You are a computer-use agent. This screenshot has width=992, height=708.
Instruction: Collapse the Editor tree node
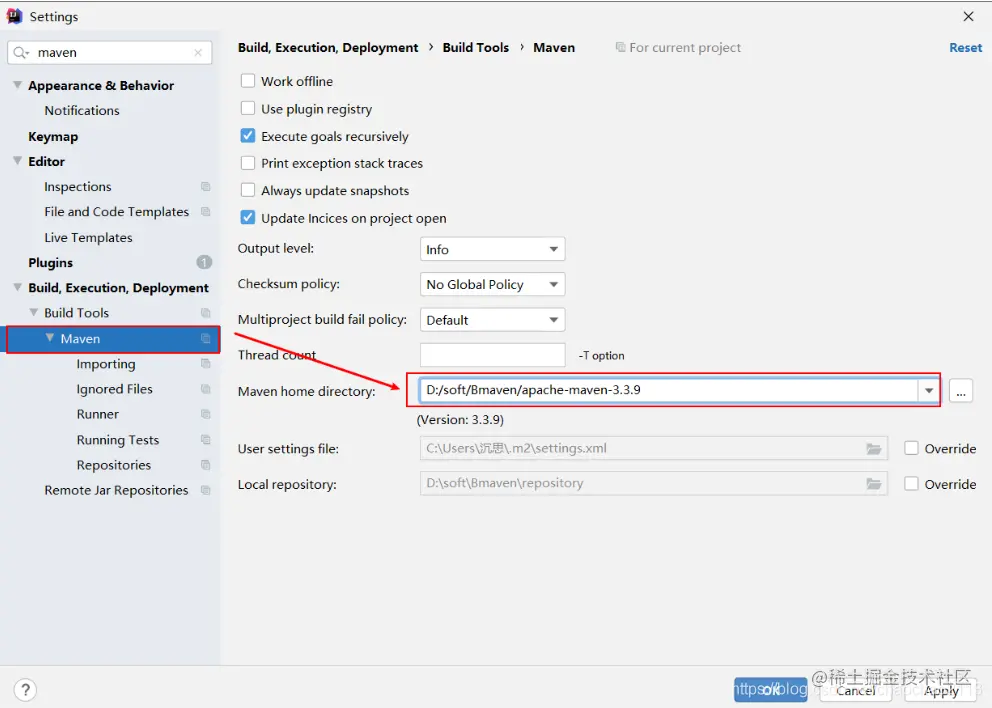click(x=18, y=161)
